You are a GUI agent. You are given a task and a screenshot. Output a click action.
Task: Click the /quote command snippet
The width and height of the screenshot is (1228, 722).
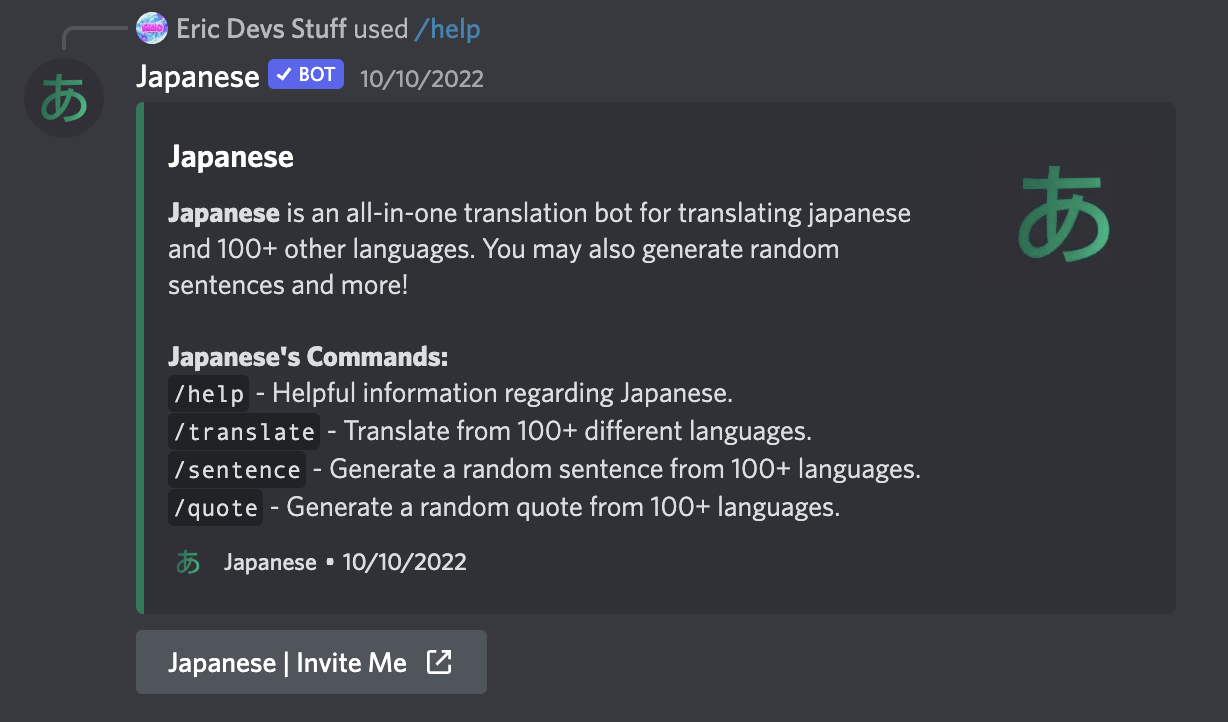[x=215, y=507]
